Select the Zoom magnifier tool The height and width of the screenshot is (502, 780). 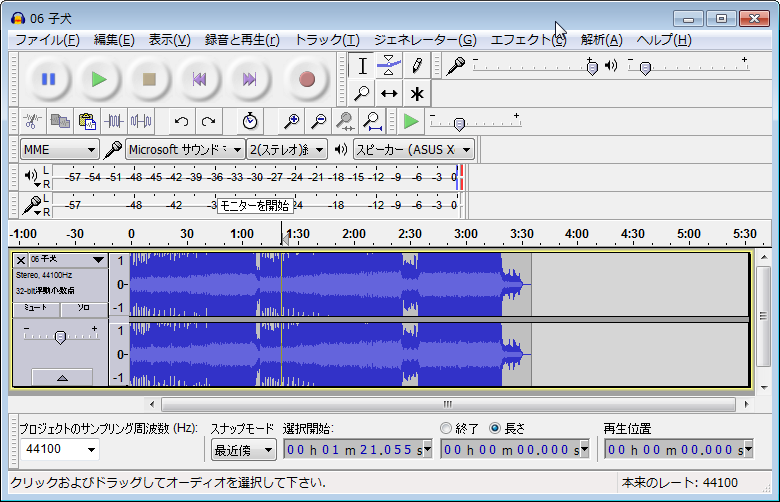coord(362,93)
